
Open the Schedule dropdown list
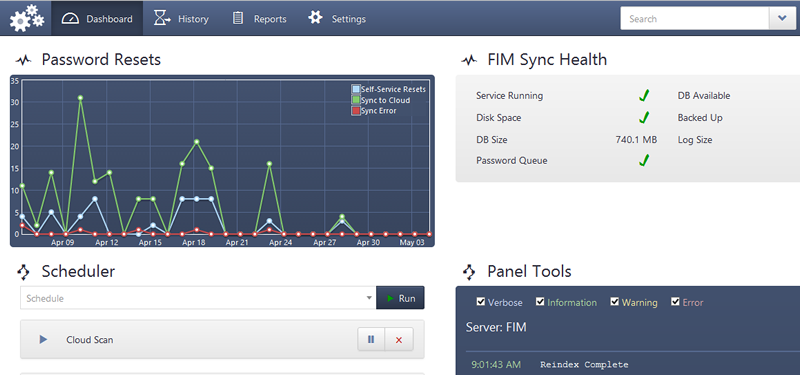click(198, 298)
